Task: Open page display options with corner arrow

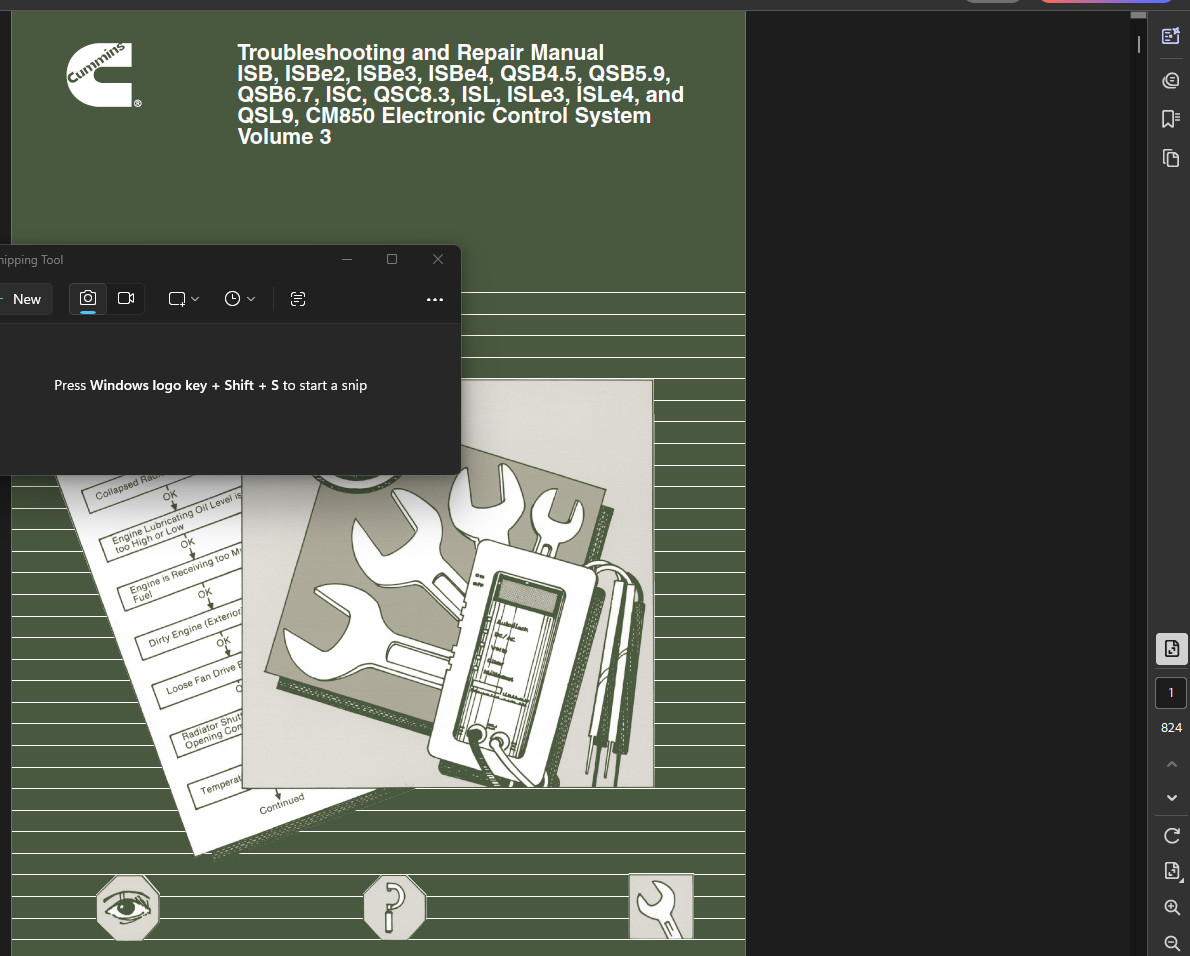Action: (1171, 871)
